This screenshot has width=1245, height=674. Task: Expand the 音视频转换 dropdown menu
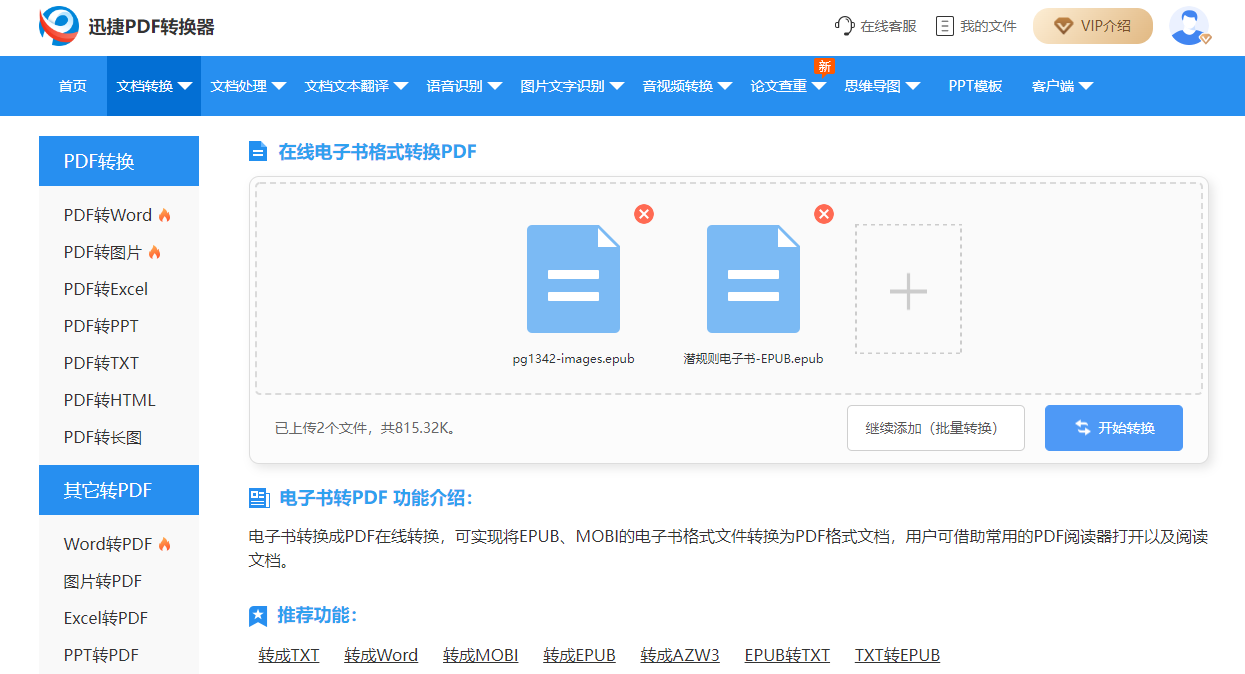click(x=687, y=86)
